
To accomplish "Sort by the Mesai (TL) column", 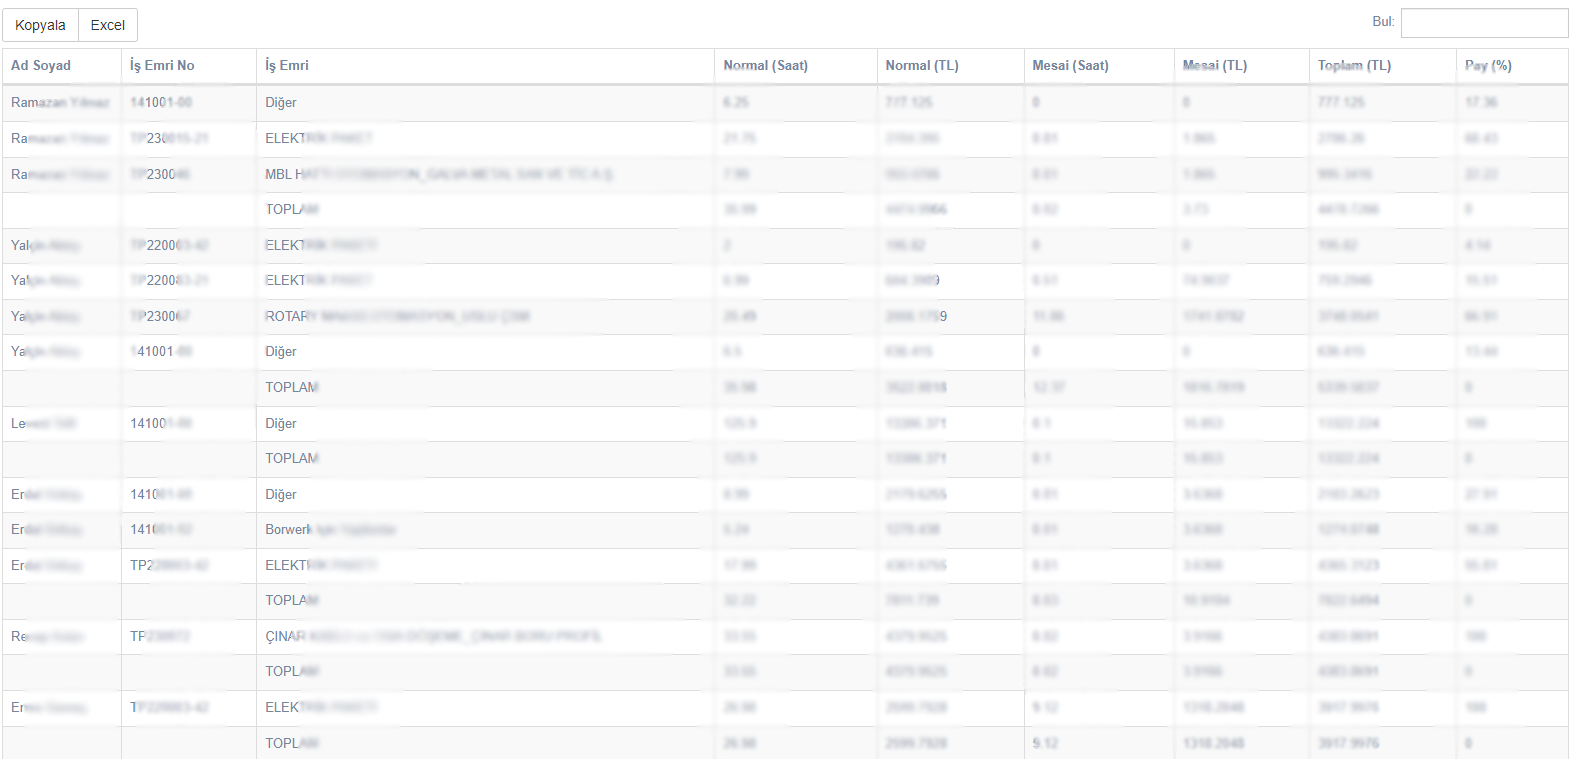I will click(1214, 65).
